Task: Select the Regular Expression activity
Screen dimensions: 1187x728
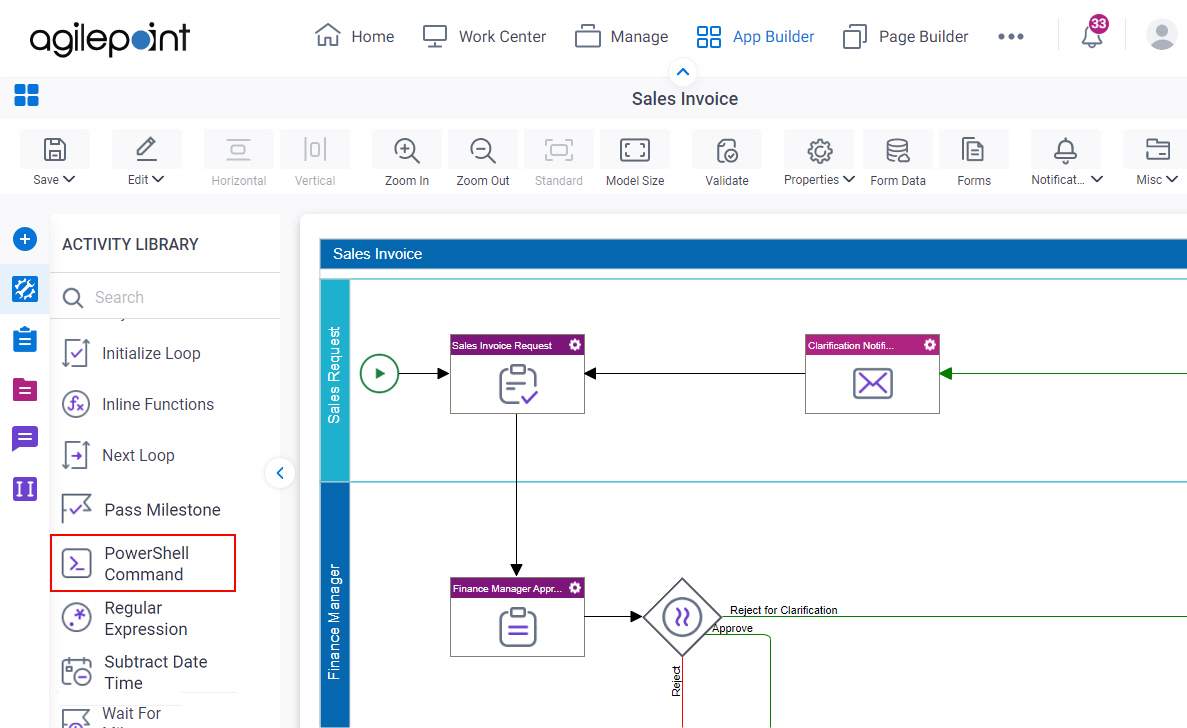Action: (x=125, y=618)
